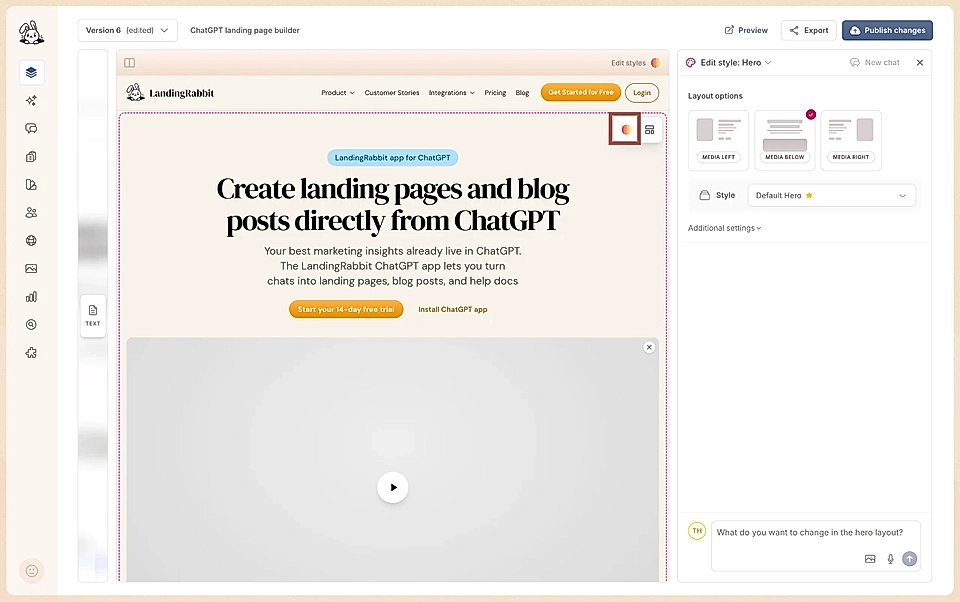Click the Login button
This screenshot has width=960, height=602.
tap(642, 92)
